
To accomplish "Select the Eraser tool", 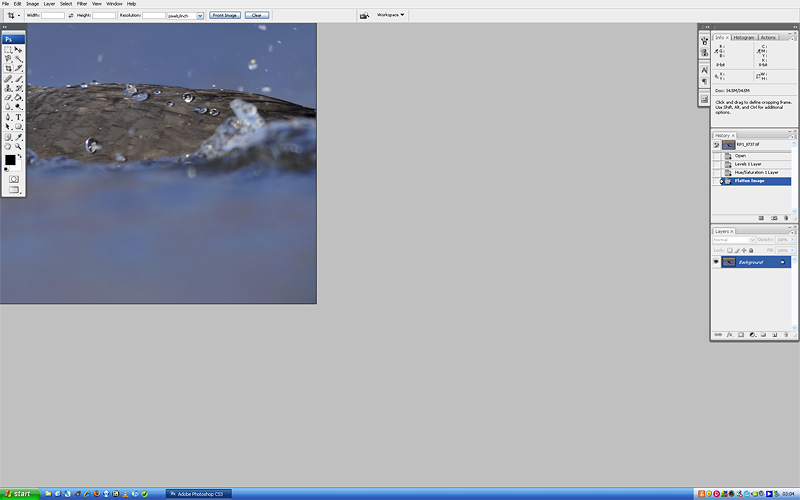I will tap(8, 97).
